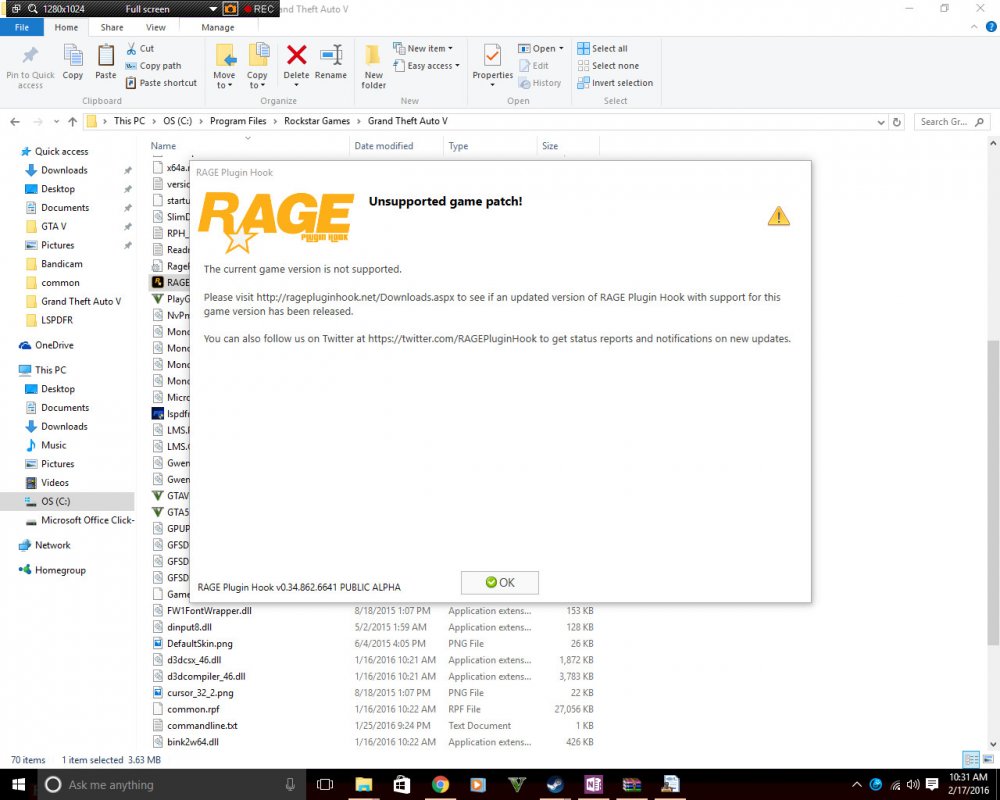Switch to details view layout
The image size is (1000, 800).
coord(971,759)
